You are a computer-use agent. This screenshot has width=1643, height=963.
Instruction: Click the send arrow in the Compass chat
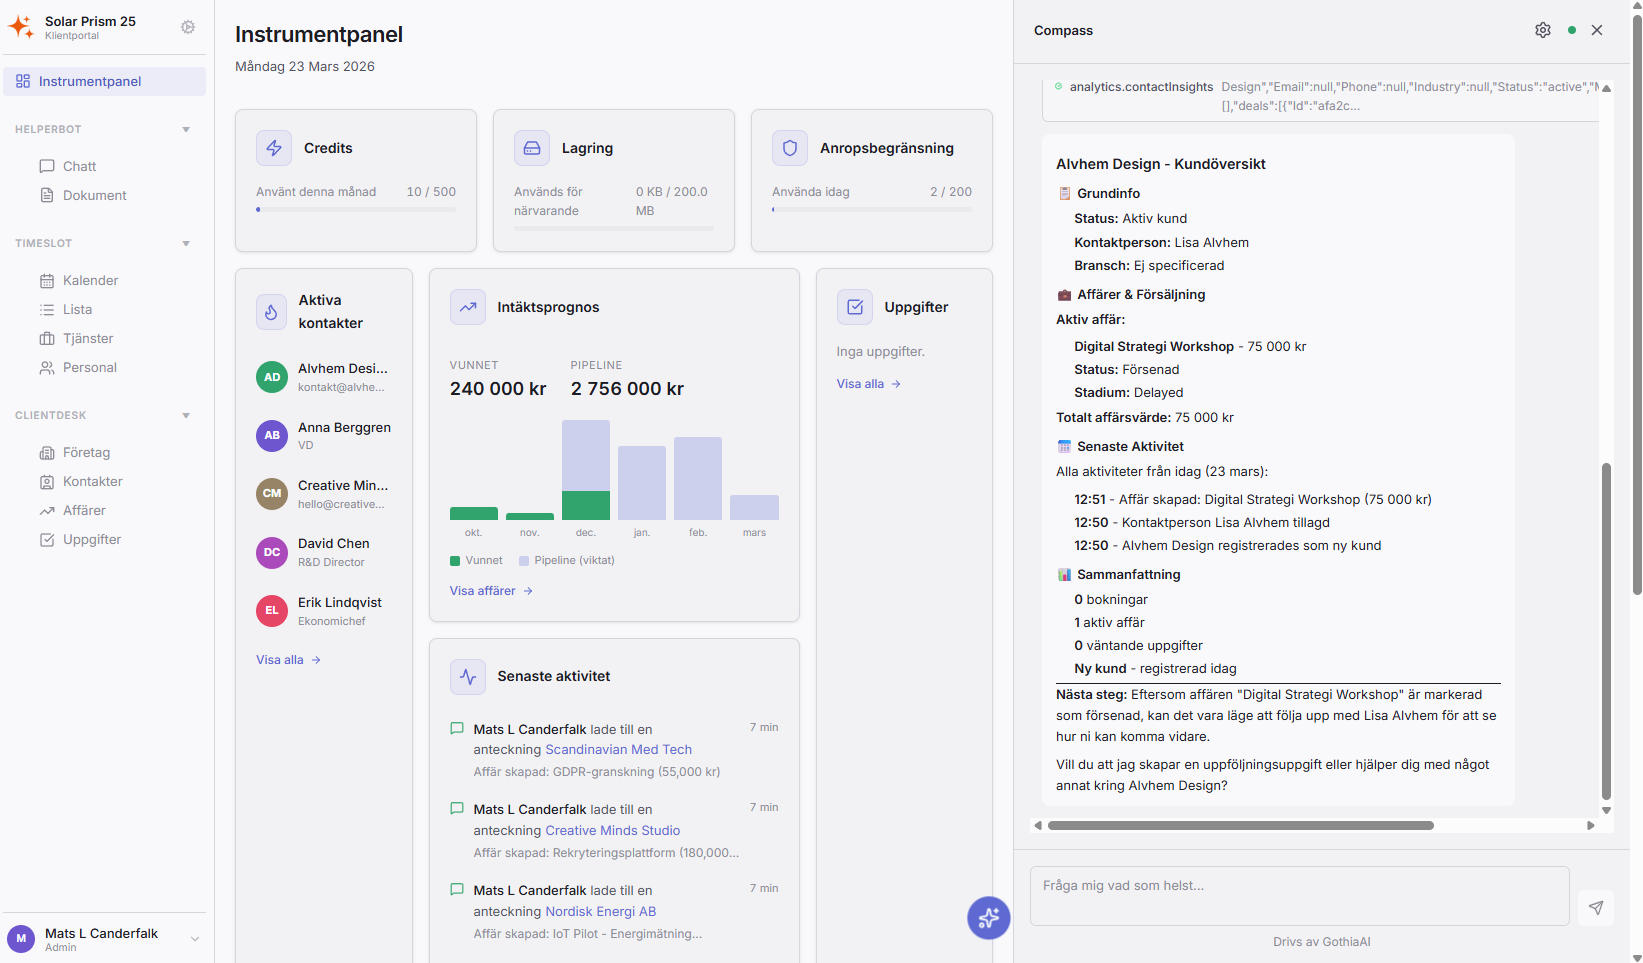1596,907
